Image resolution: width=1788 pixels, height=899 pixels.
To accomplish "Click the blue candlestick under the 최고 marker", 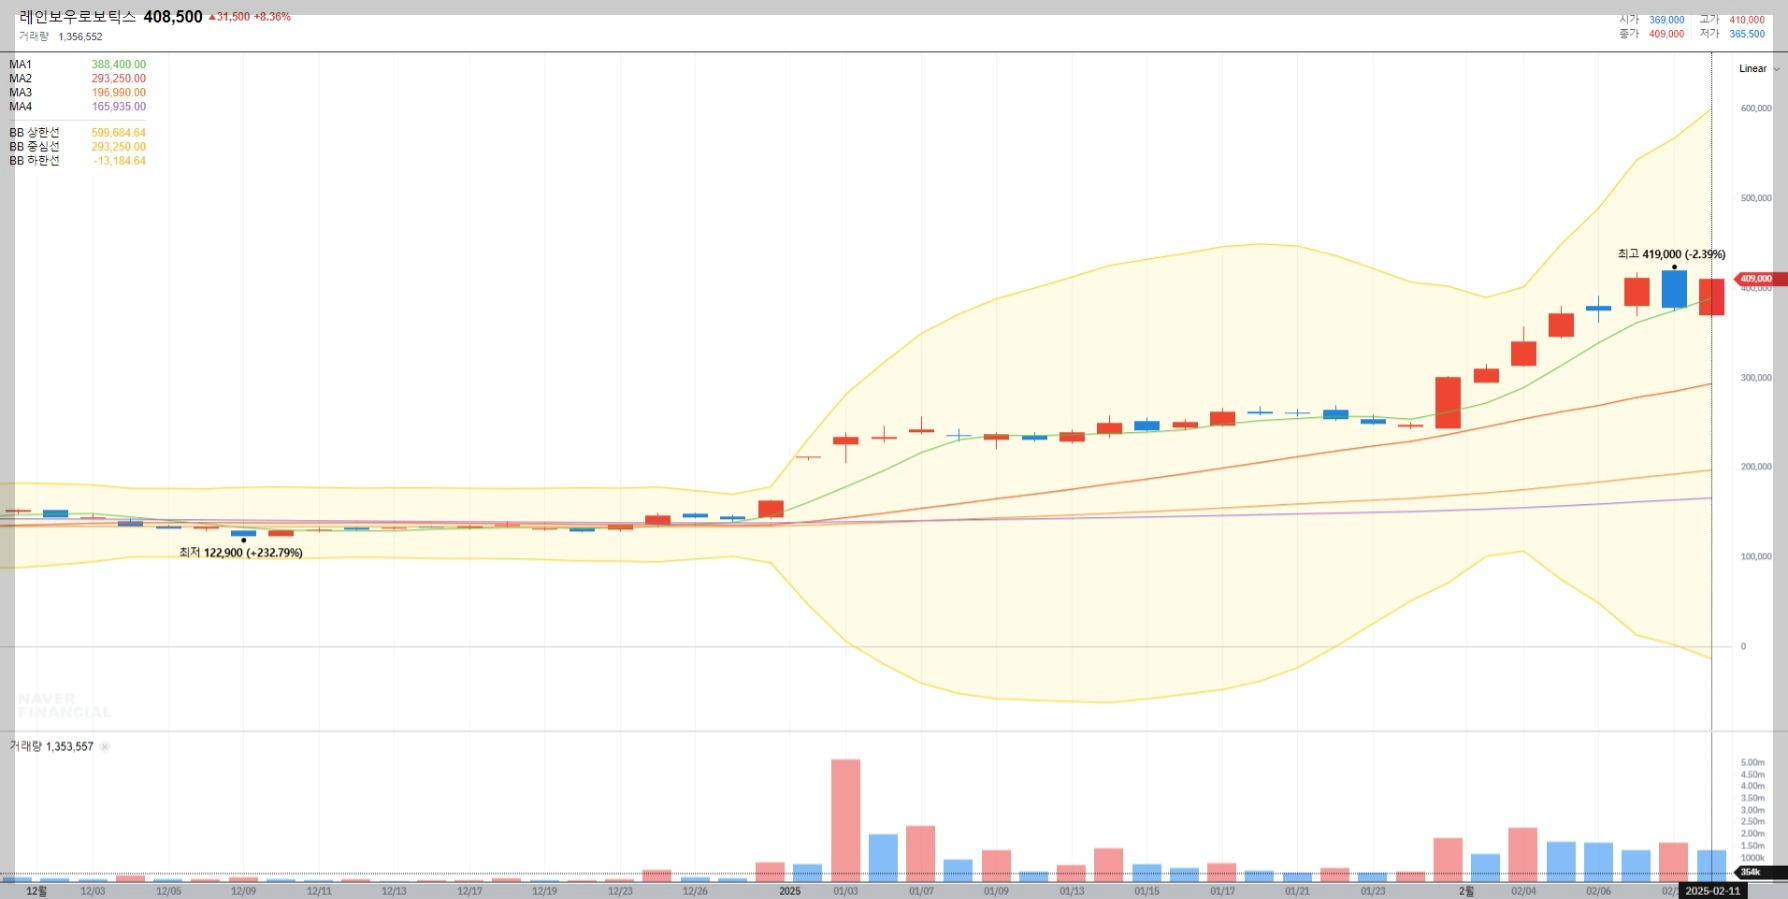I will coord(1674,289).
